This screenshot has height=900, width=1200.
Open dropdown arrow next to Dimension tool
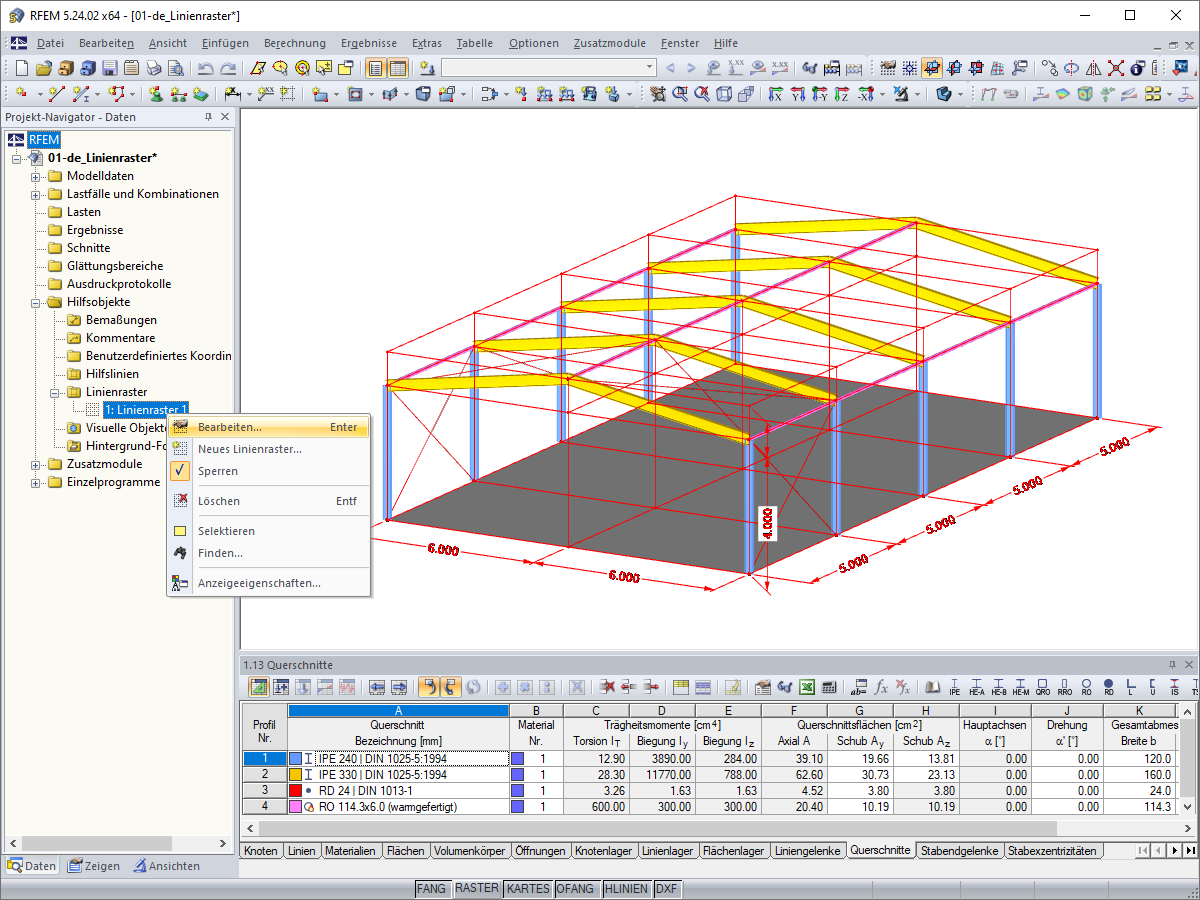point(248,93)
